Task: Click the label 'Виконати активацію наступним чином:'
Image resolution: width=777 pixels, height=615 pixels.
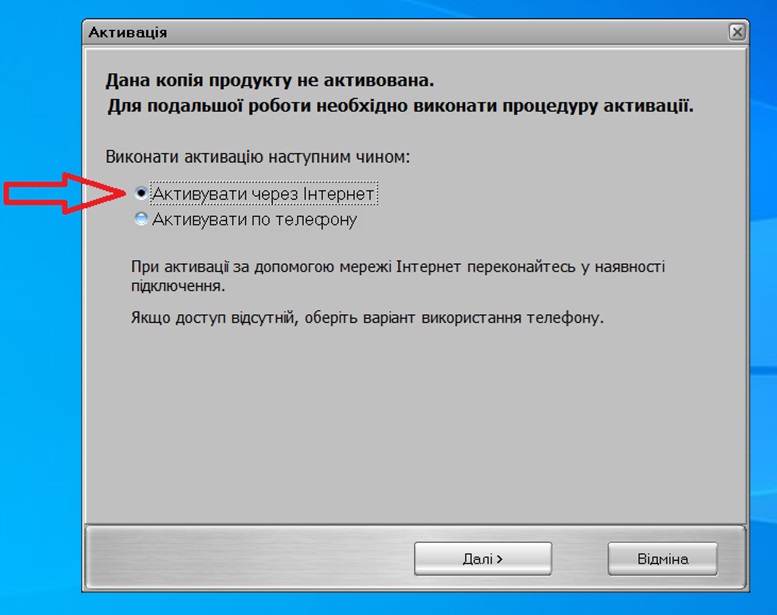Action: [258, 157]
